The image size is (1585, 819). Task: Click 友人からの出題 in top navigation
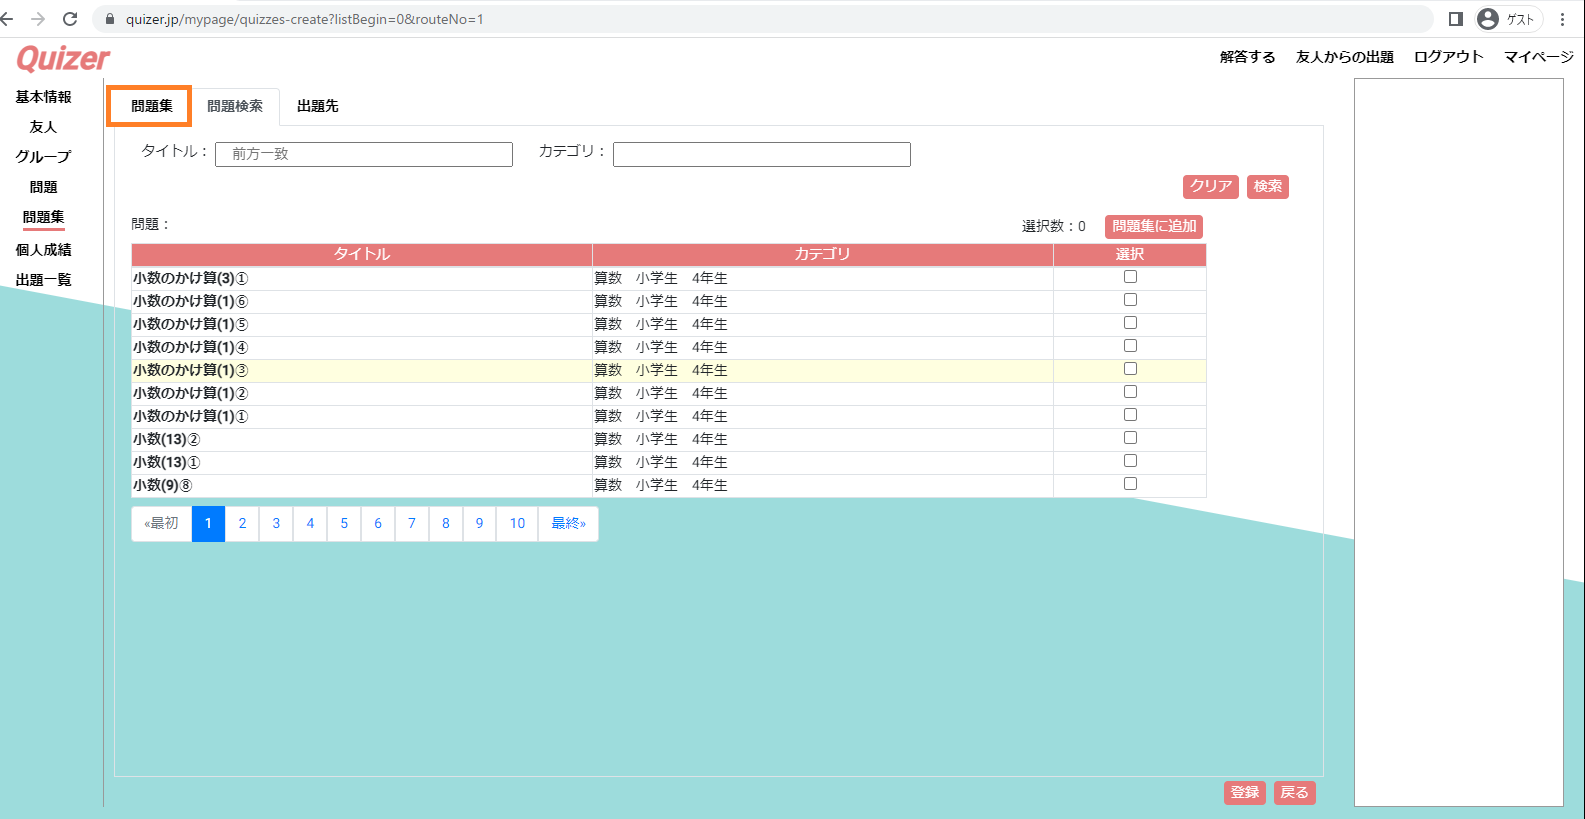click(x=1344, y=57)
